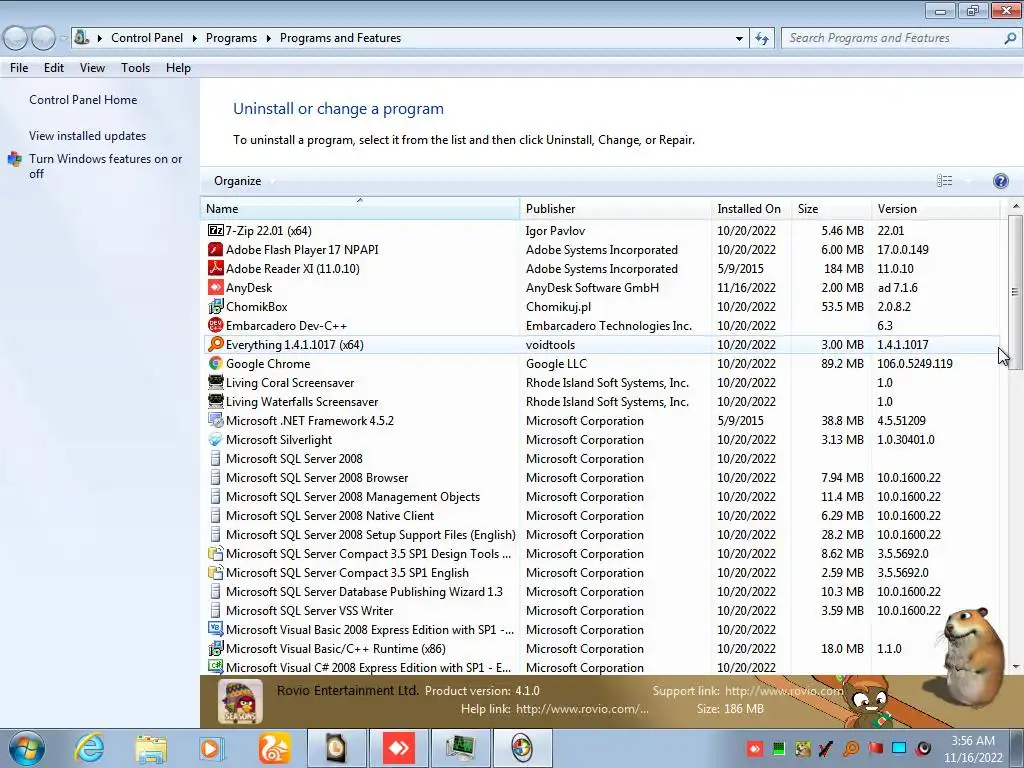Click the program list vertical scrollbar thumb
1024x768 pixels.
coord(1014,291)
